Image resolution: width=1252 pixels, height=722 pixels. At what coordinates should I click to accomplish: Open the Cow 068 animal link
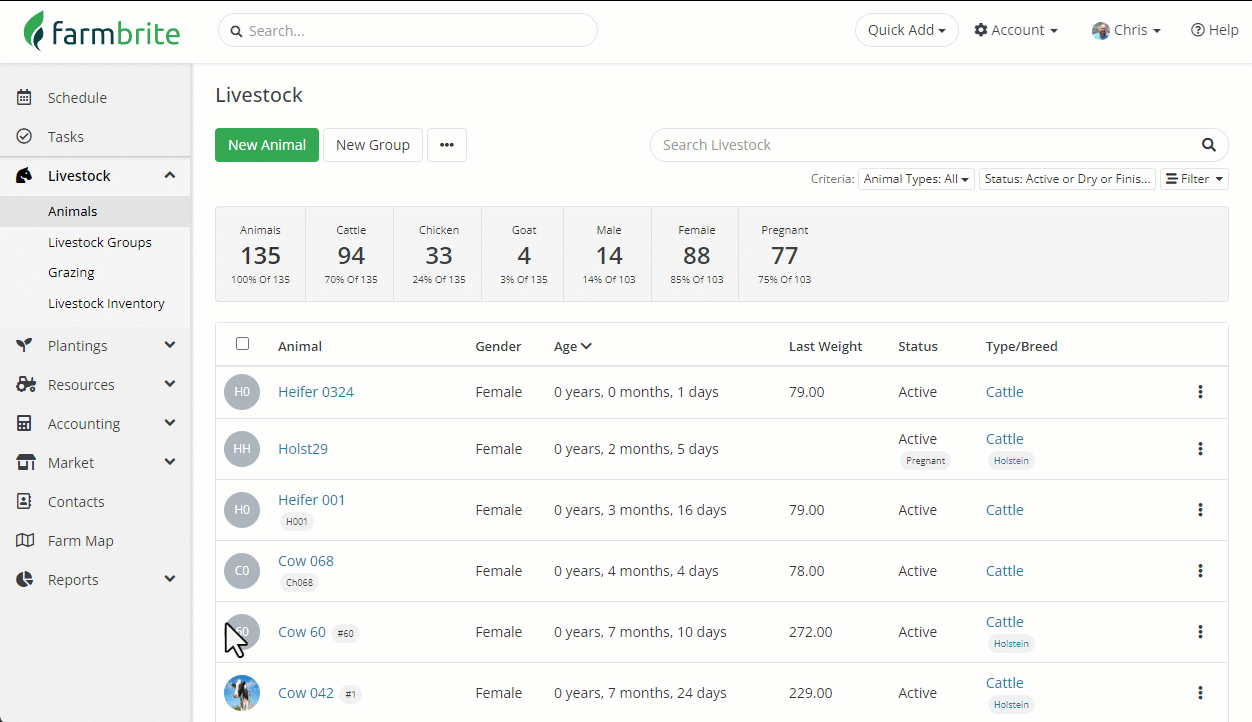tap(306, 561)
